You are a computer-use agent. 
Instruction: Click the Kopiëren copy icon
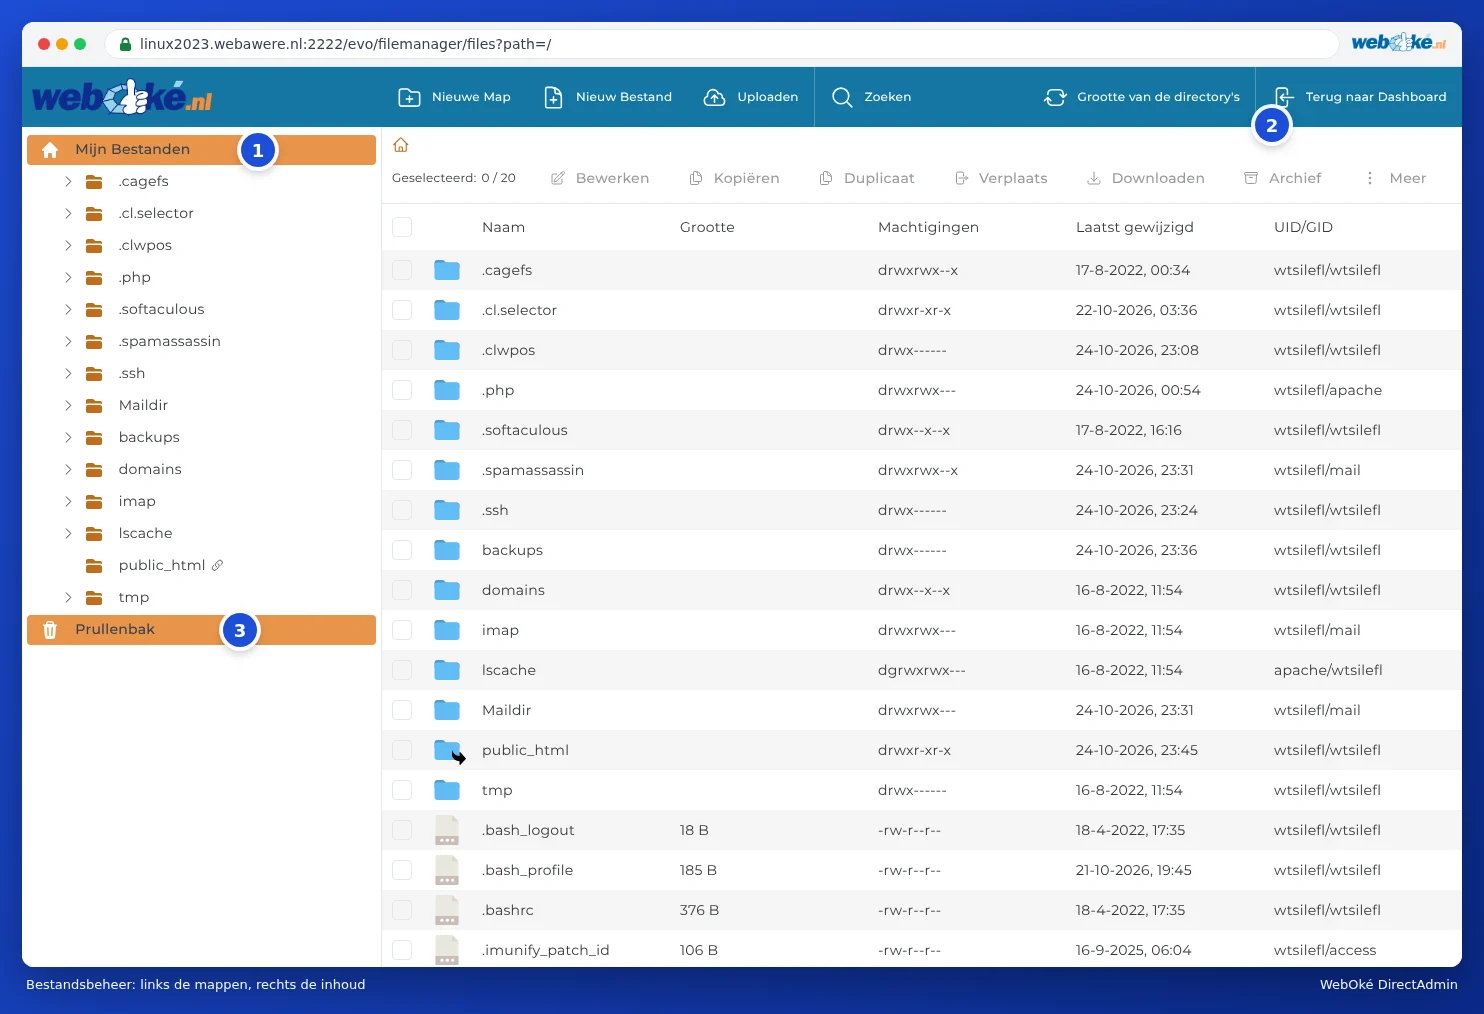[696, 178]
